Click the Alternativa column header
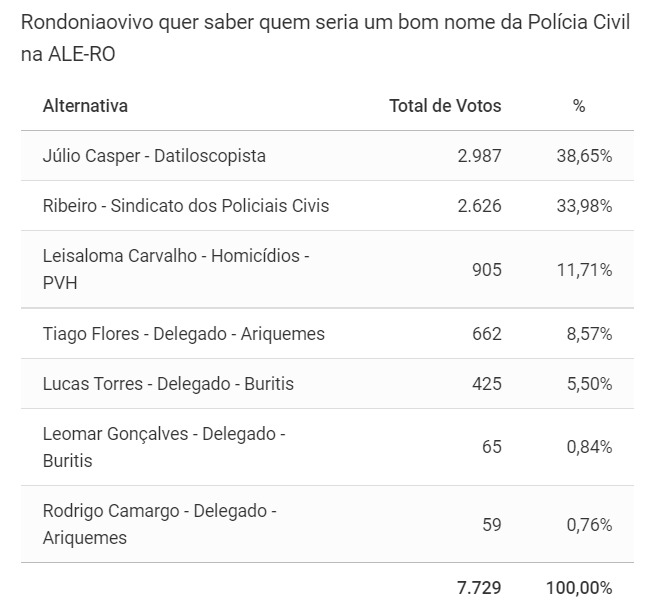Viewport: 653px width, 616px height. point(85,106)
